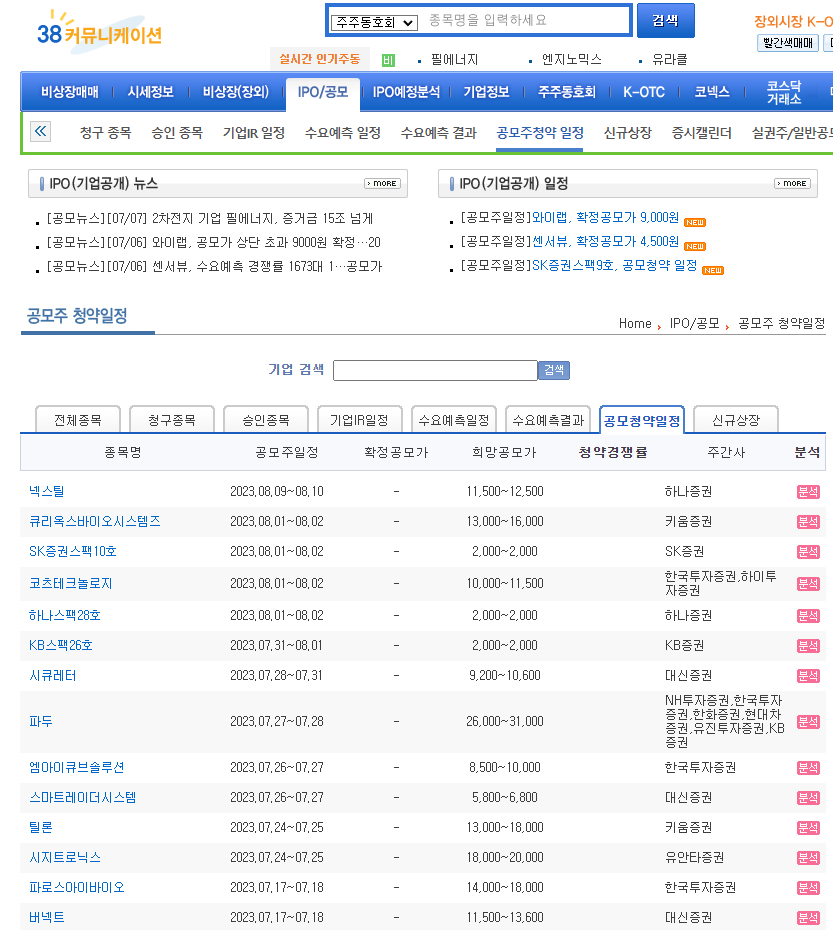Open 분석 badge for 넥스틸 row
Viewport: 833px width, 930px height.
click(x=808, y=492)
